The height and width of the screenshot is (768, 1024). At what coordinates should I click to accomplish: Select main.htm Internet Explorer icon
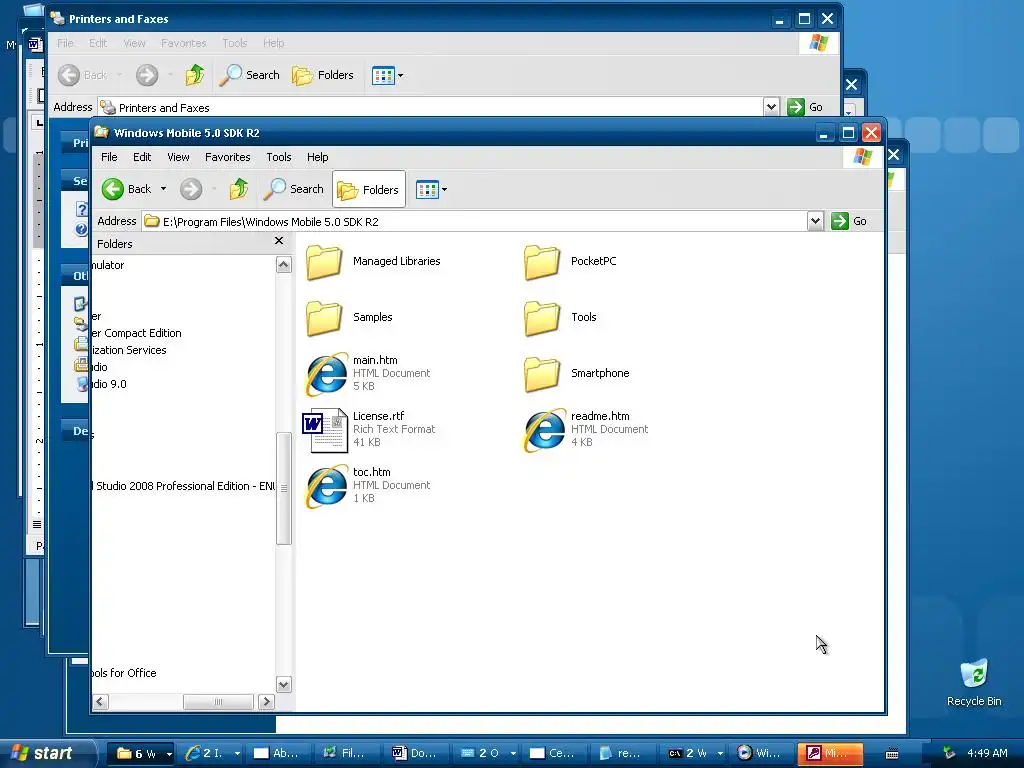point(327,374)
